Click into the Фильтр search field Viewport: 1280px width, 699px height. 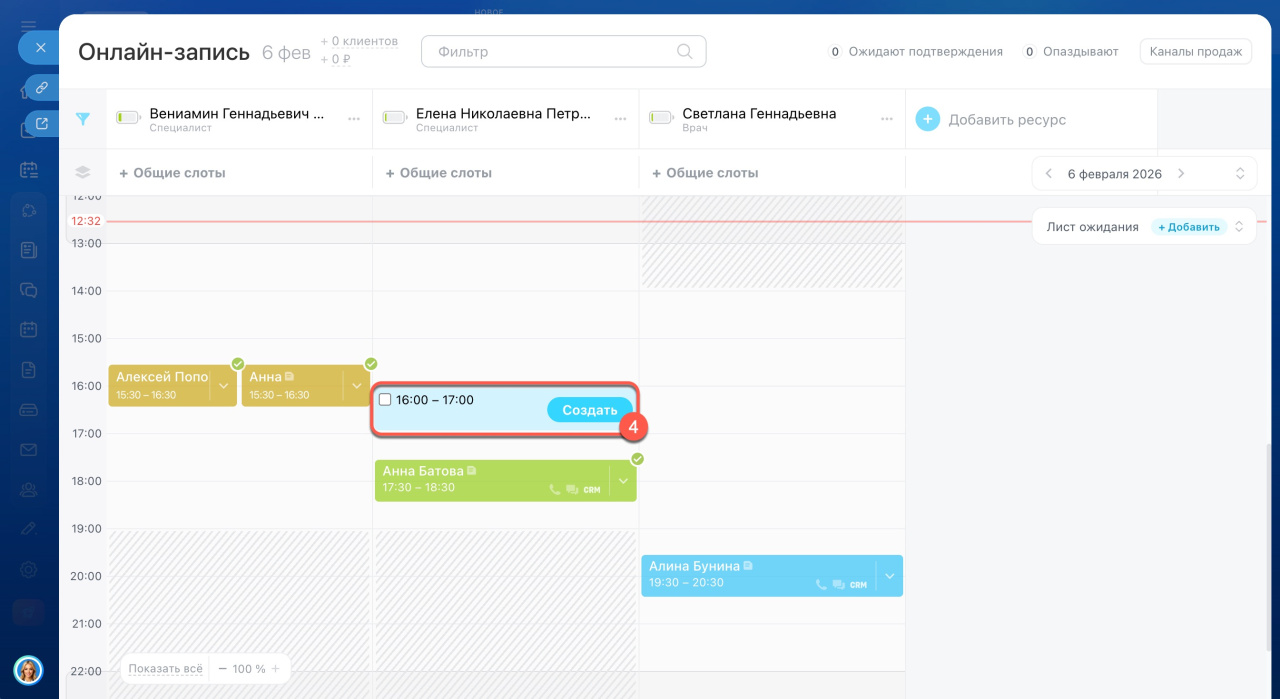pos(564,51)
